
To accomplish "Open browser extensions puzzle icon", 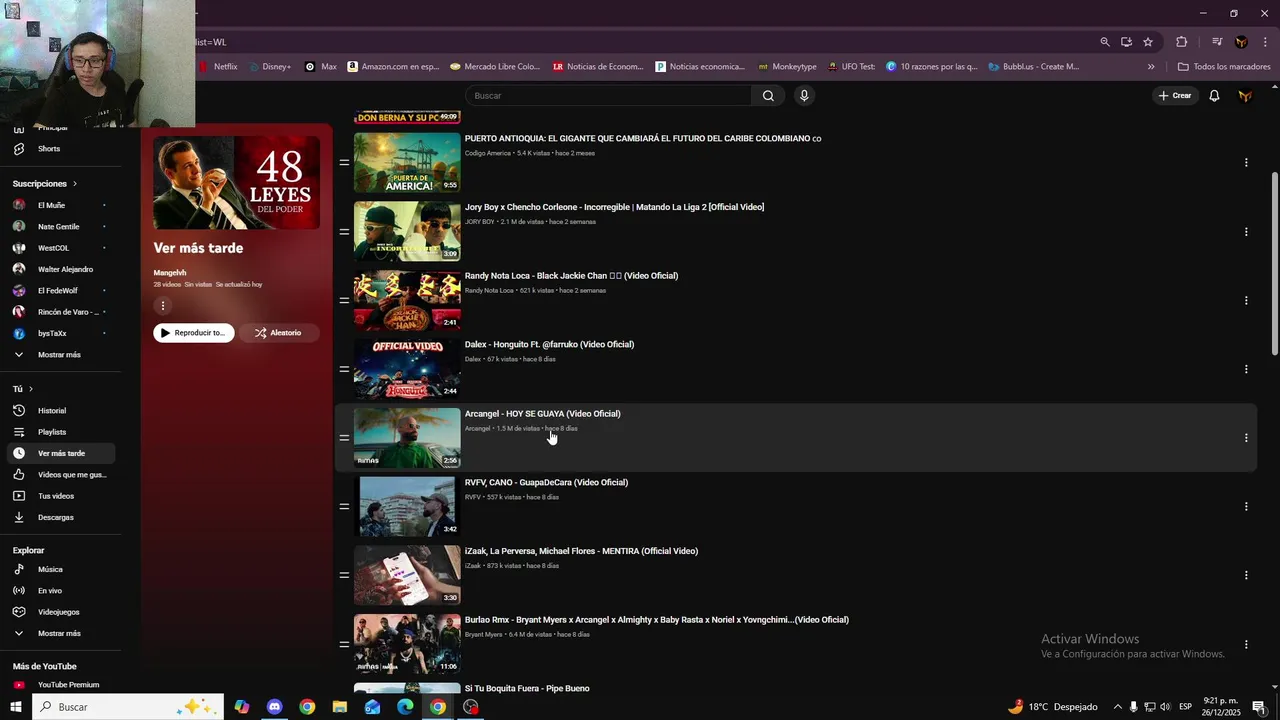I will pos(1181,42).
